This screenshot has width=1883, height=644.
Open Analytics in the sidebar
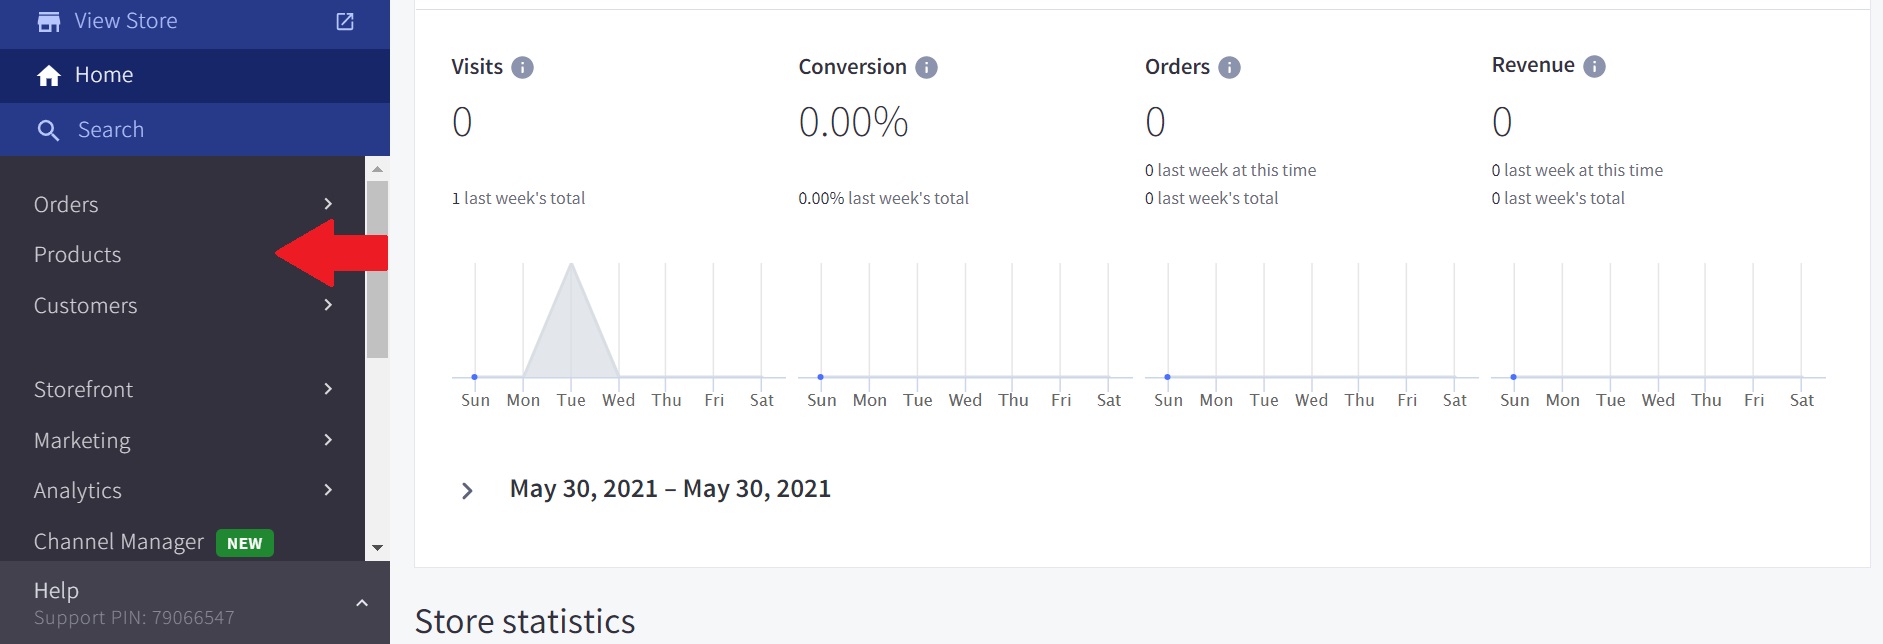point(78,491)
